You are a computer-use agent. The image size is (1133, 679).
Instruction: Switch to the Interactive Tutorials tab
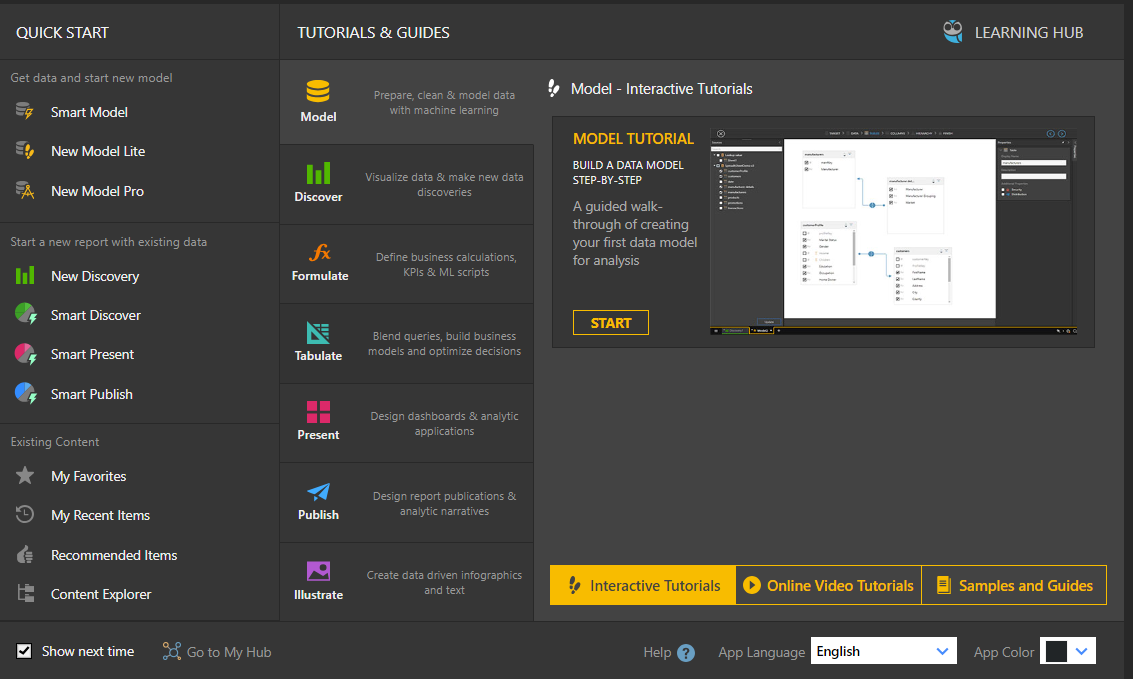[x=643, y=585]
